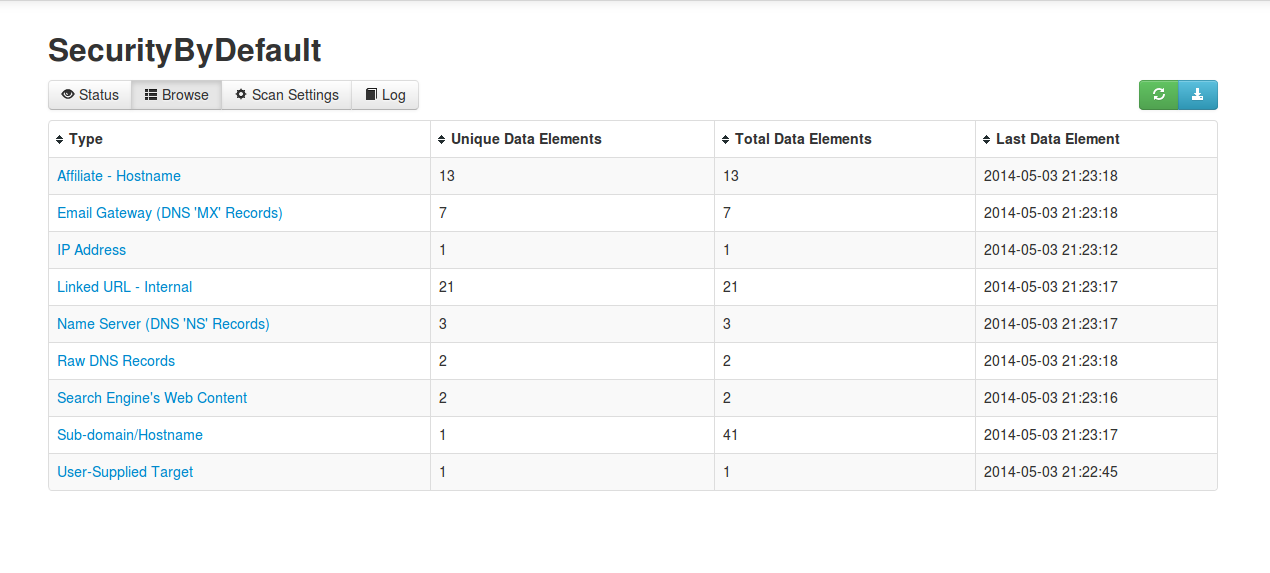1270x573 pixels.
Task: Open the IP Address link
Action: tap(92, 250)
